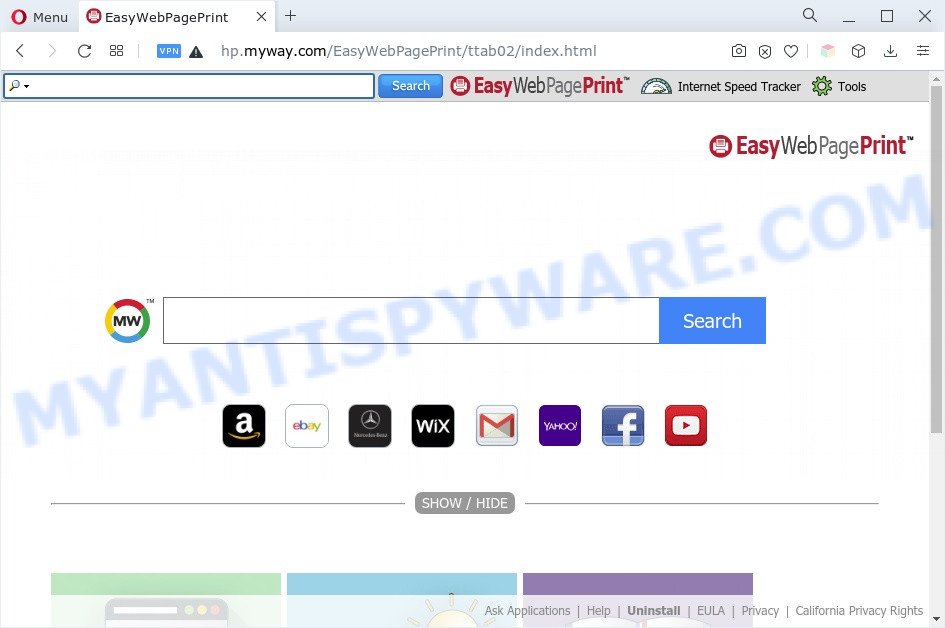Image resolution: width=945 pixels, height=628 pixels.
Task: Expand the toolbar search magnifier dropdown
Action: (x=19, y=86)
